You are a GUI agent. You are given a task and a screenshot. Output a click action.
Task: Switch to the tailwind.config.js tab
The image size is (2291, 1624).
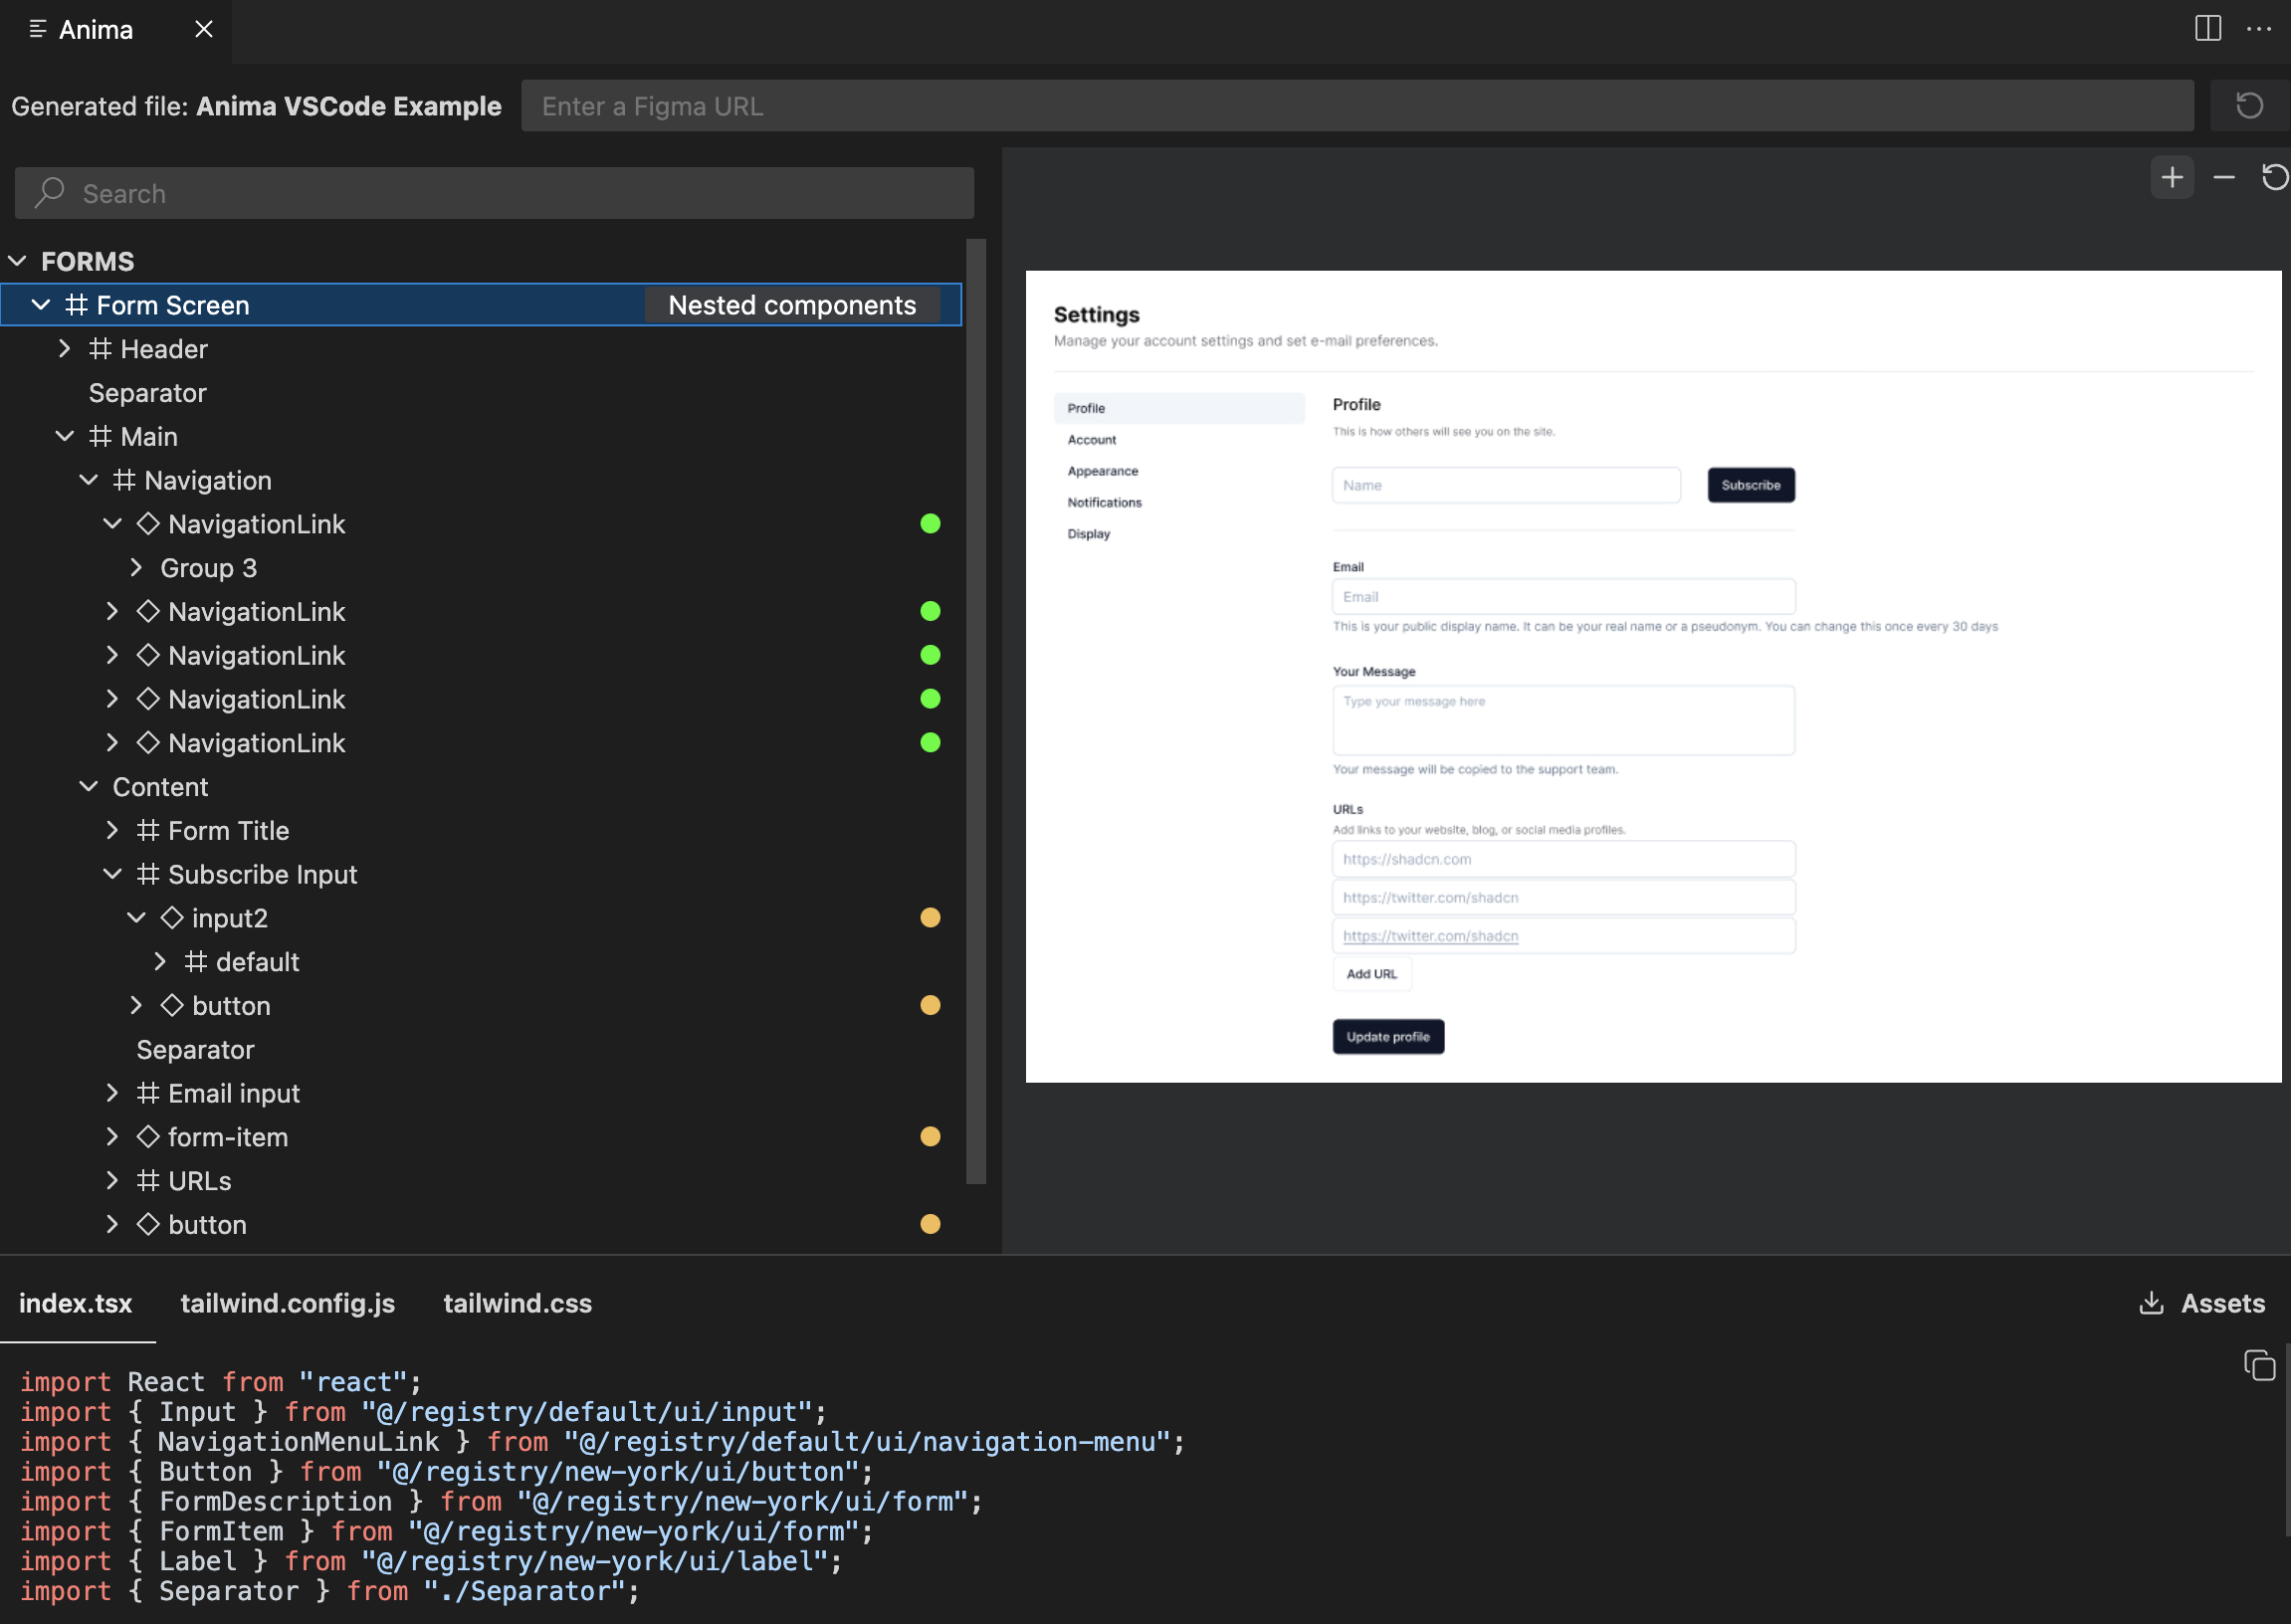click(x=288, y=1303)
